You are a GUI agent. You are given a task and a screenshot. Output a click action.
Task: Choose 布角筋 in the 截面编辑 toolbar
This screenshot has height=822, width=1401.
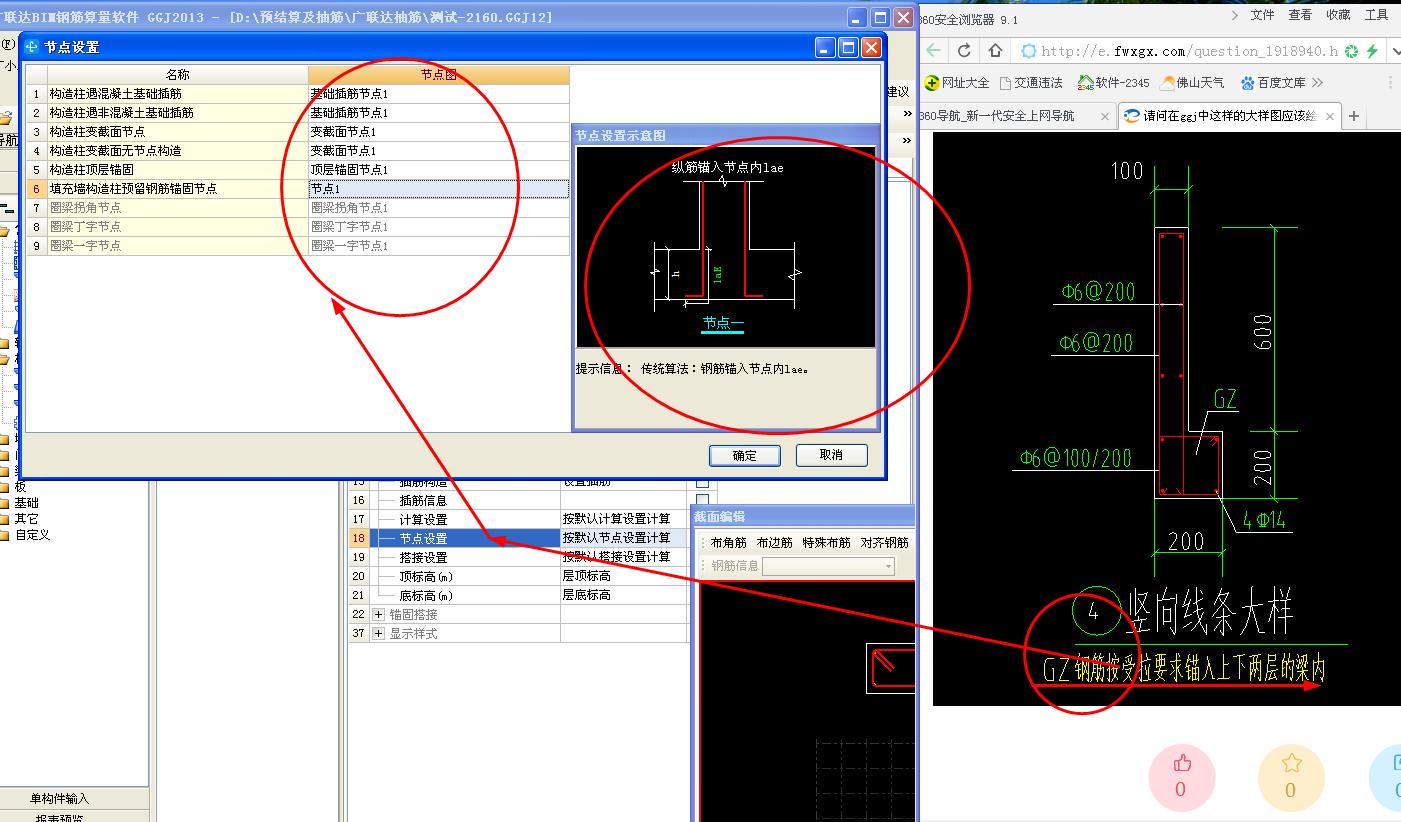point(728,543)
